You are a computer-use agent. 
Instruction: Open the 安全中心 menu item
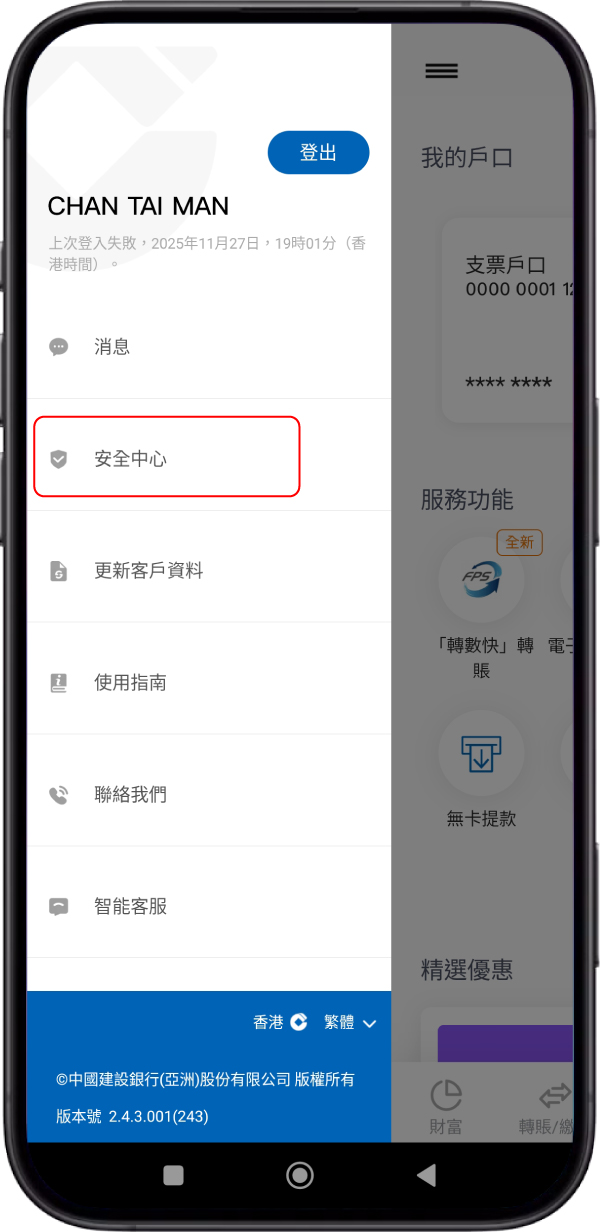[x=167, y=457]
